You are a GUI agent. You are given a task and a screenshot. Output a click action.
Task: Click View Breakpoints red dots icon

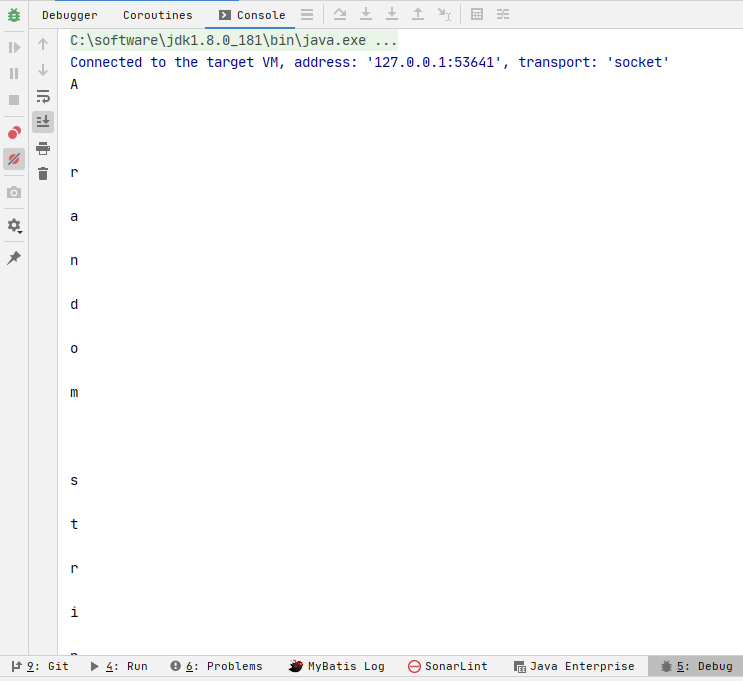click(x=14, y=133)
